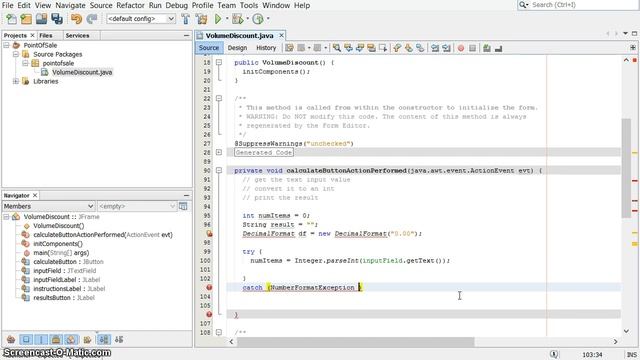Click the New File toolbar icon
Viewport: 640px width, 360px height.
point(11,19)
